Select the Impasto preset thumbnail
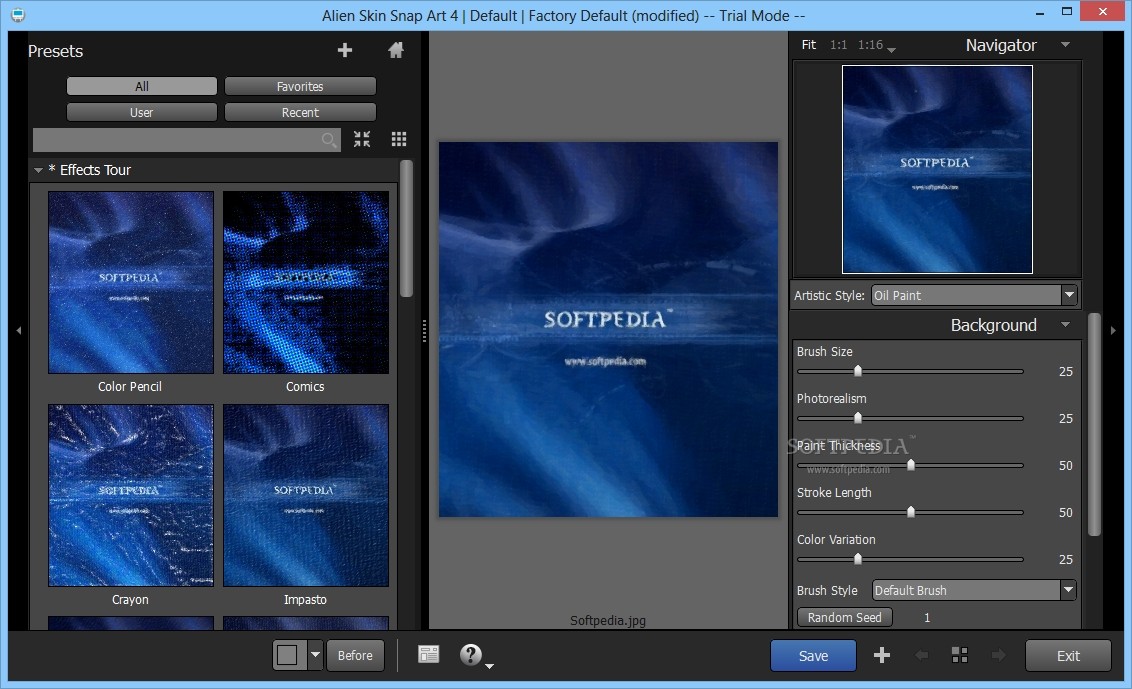The image size is (1132, 689). point(305,495)
